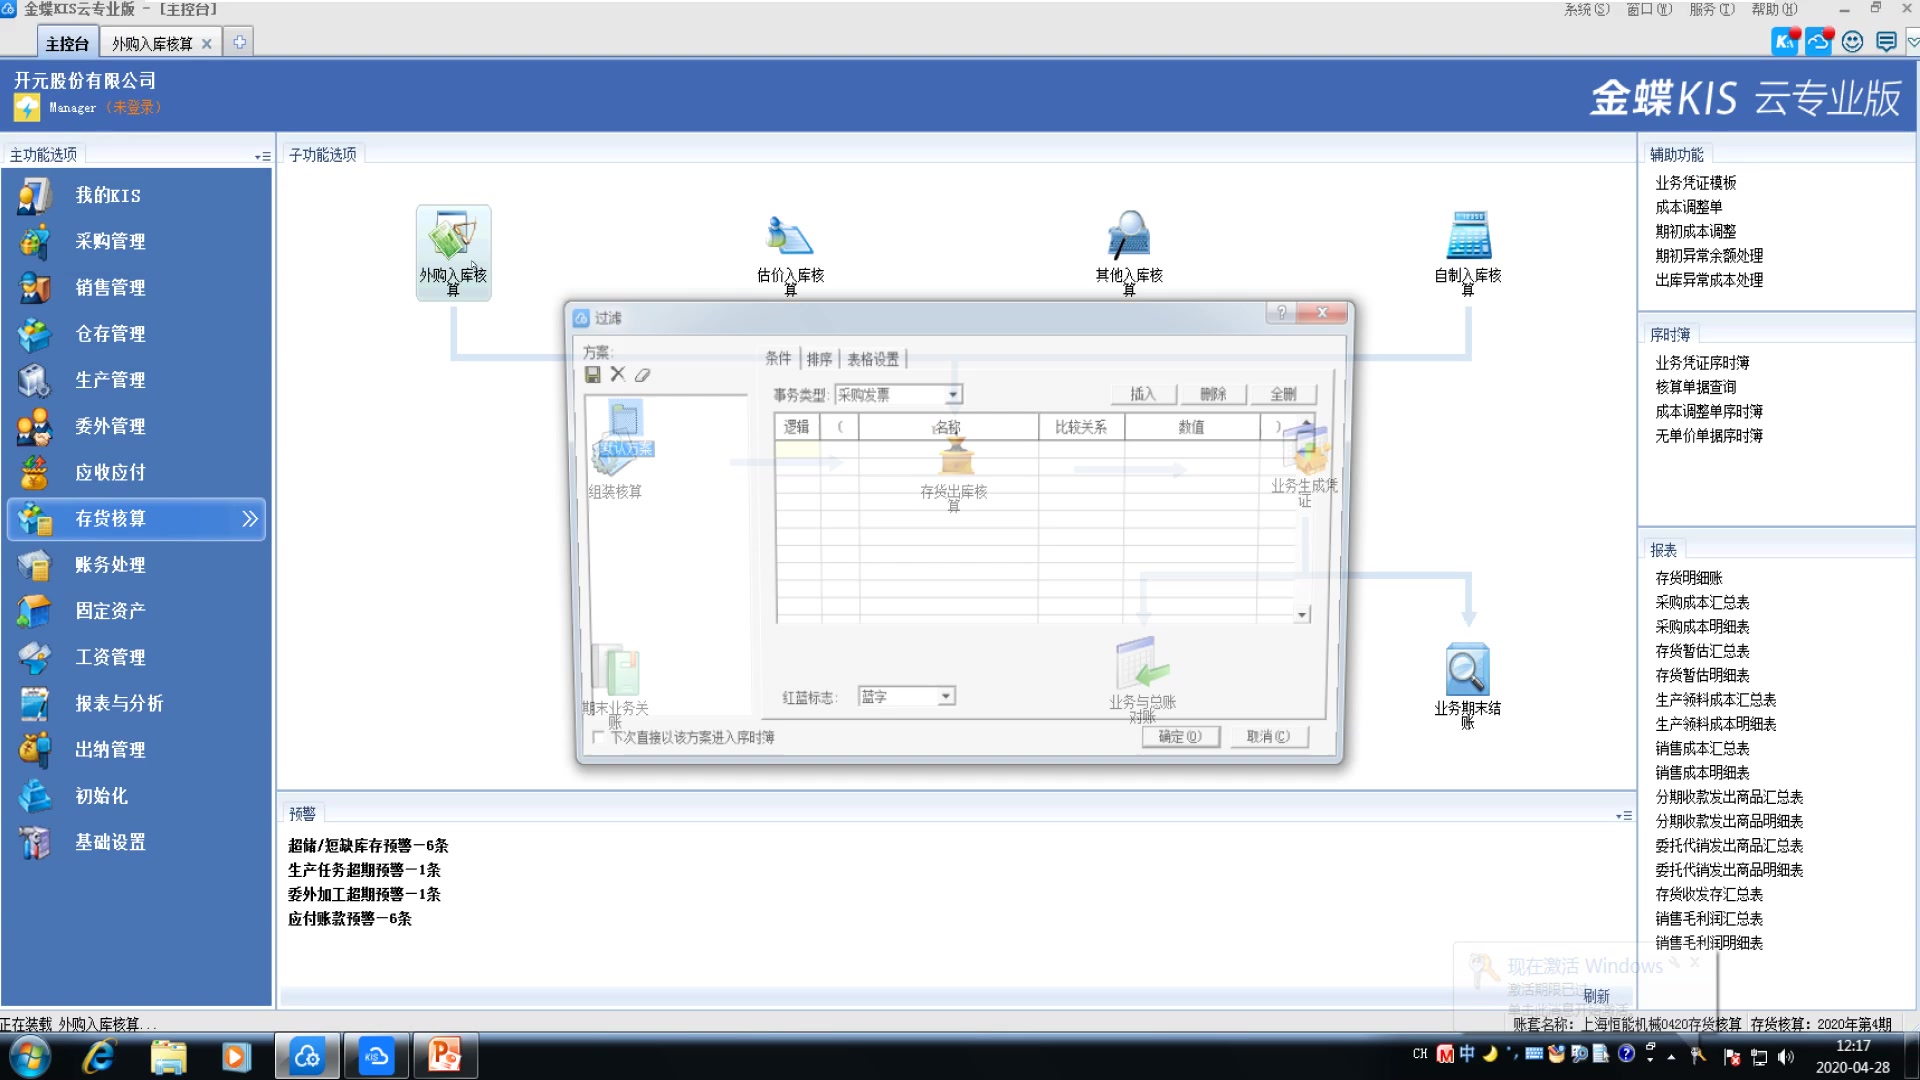The width and height of the screenshot is (1920, 1080).
Task: Expand the 红蓝标志 dropdown
Action: [946, 696]
